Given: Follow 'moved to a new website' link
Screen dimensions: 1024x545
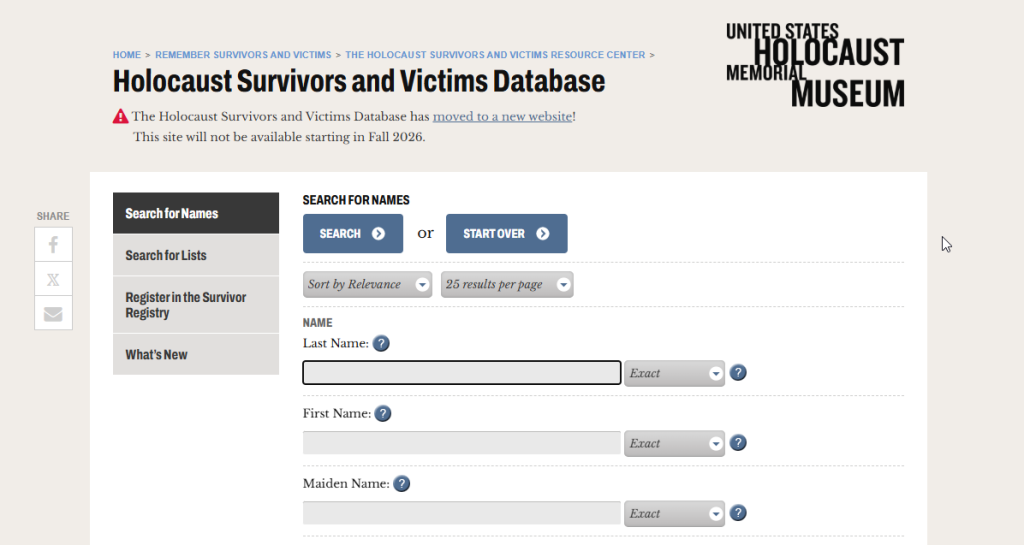Looking at the screenshot, I should tap(502, 117).
